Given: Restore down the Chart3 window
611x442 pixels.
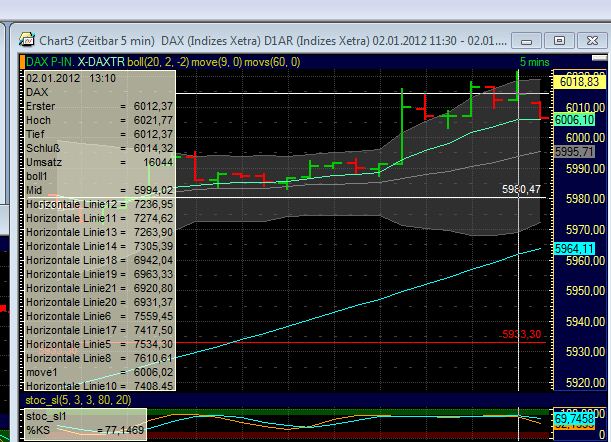Looking at the screenshot, I should [559, 40].
